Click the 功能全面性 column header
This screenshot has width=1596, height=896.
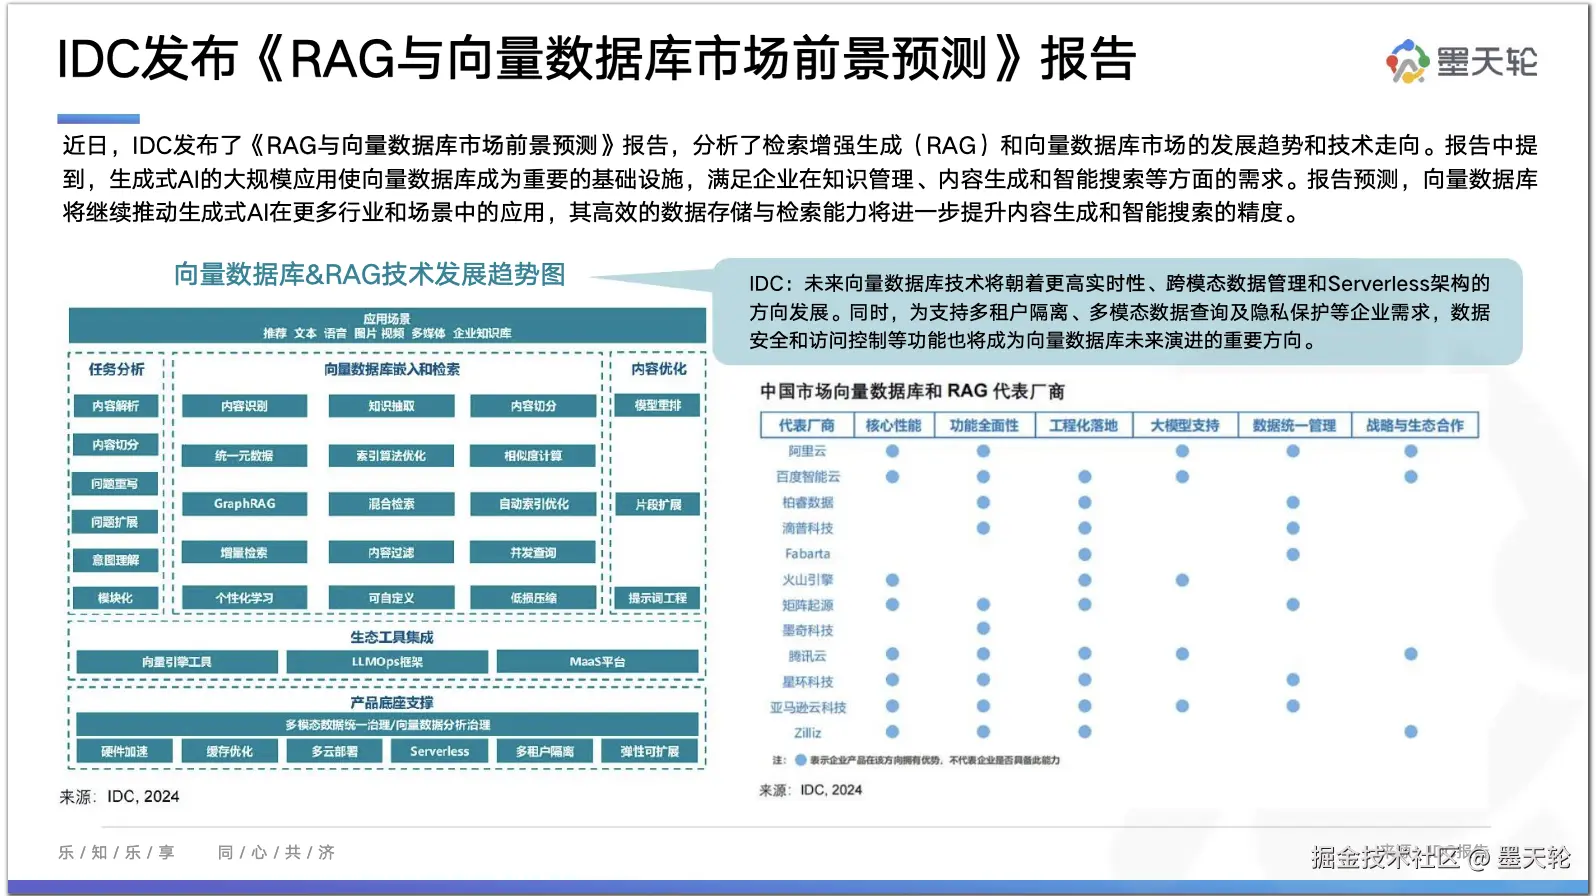pos(984,426)
